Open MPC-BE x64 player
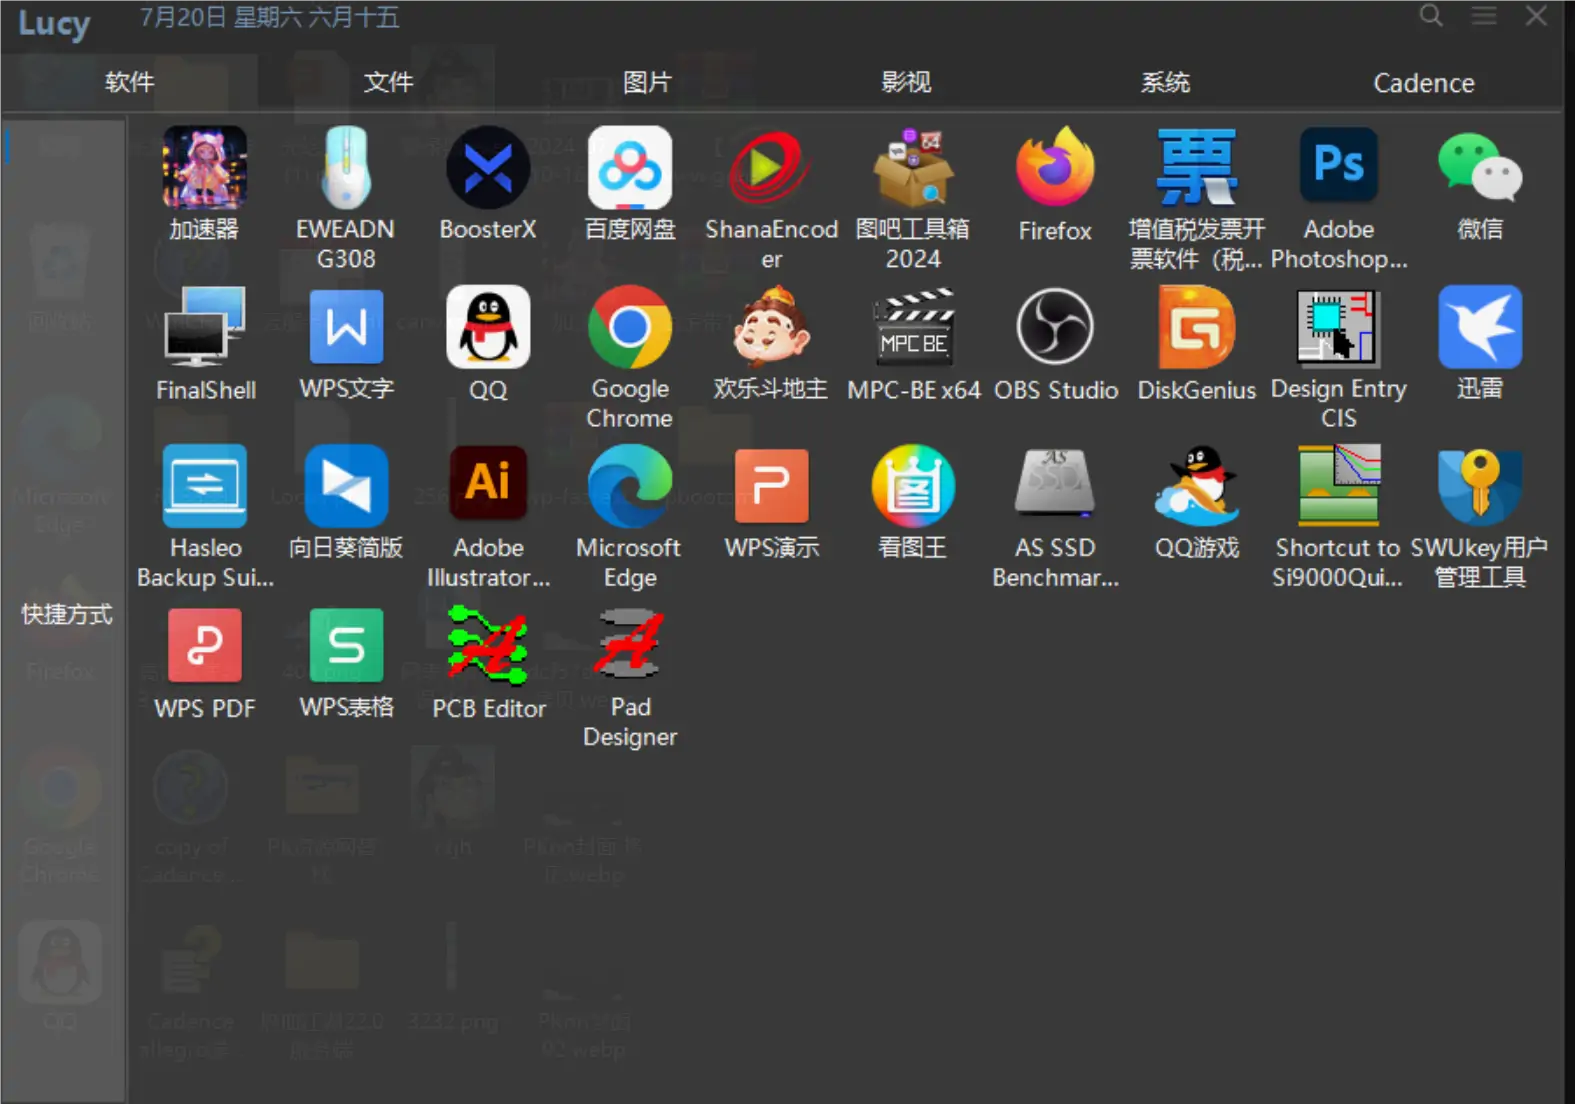Viewport: 1575px width, 1104px height. click(x=913, y=327)
